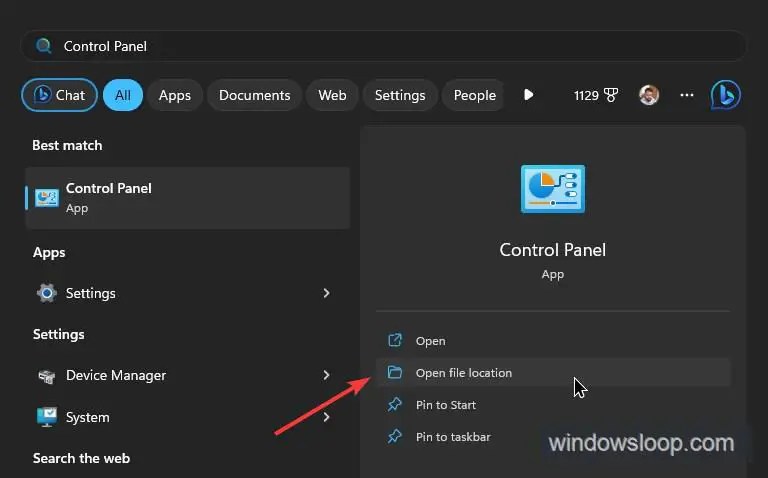The height and width of the screenshot is (478, 768).
Task: Open the Bing Chat filter button
Action: pos(59,95)
